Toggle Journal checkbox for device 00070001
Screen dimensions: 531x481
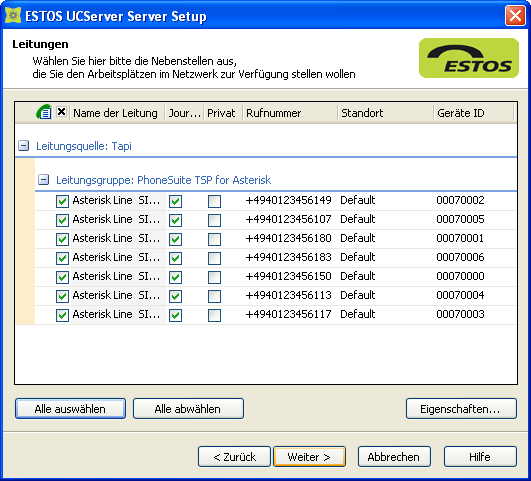tap(175, 239)
